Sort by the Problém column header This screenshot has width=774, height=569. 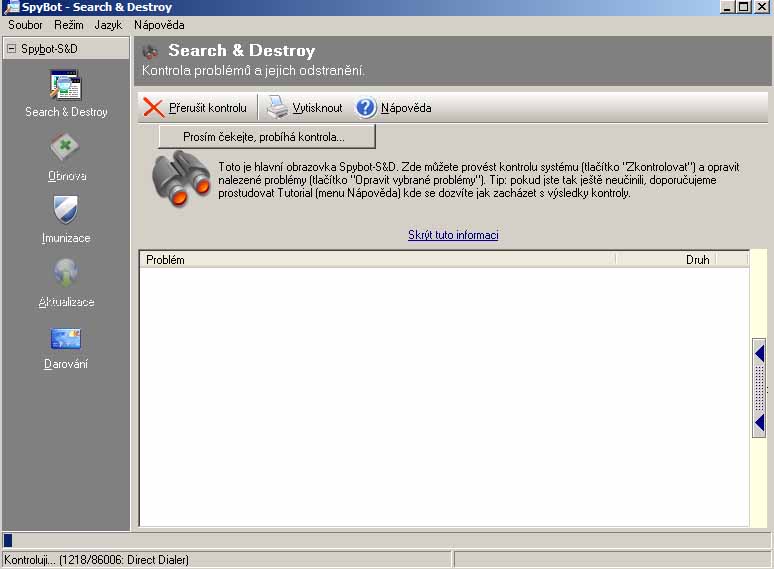pos(377,259)
